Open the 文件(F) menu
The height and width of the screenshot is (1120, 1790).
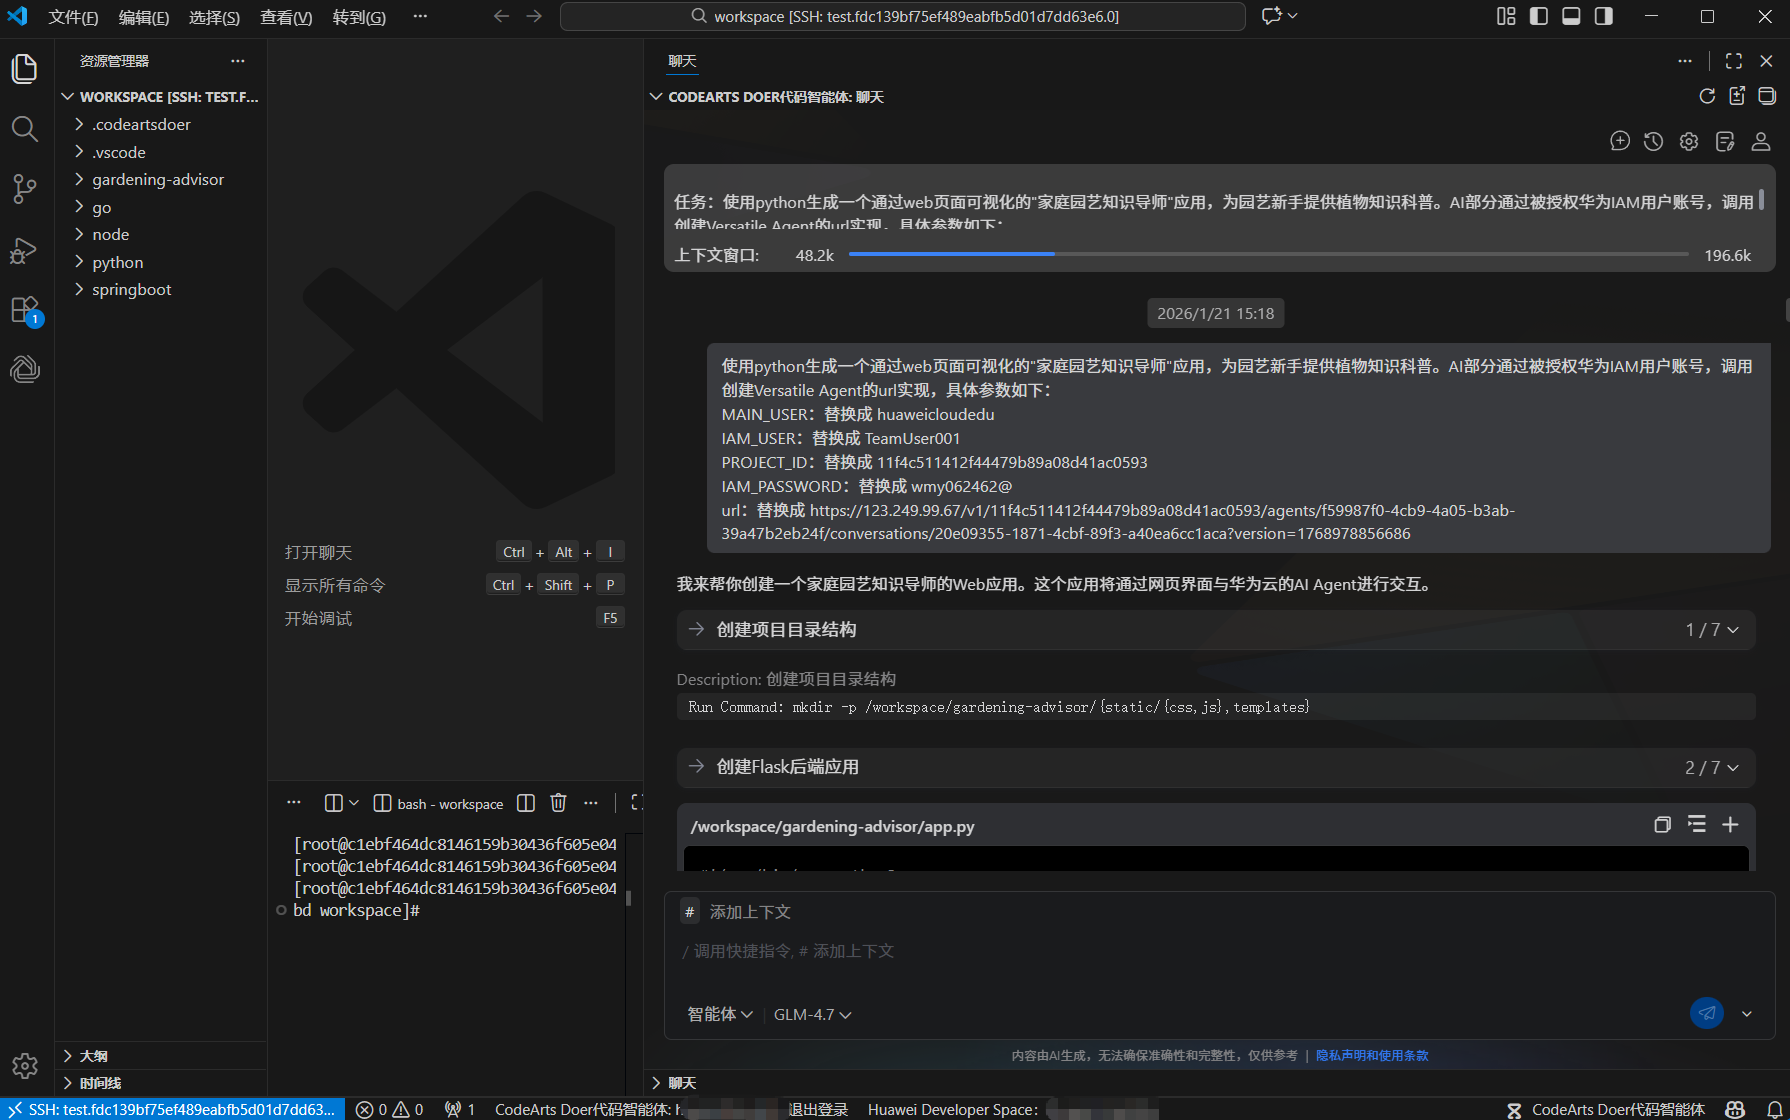pyautogui.click(x=73, y=17)
